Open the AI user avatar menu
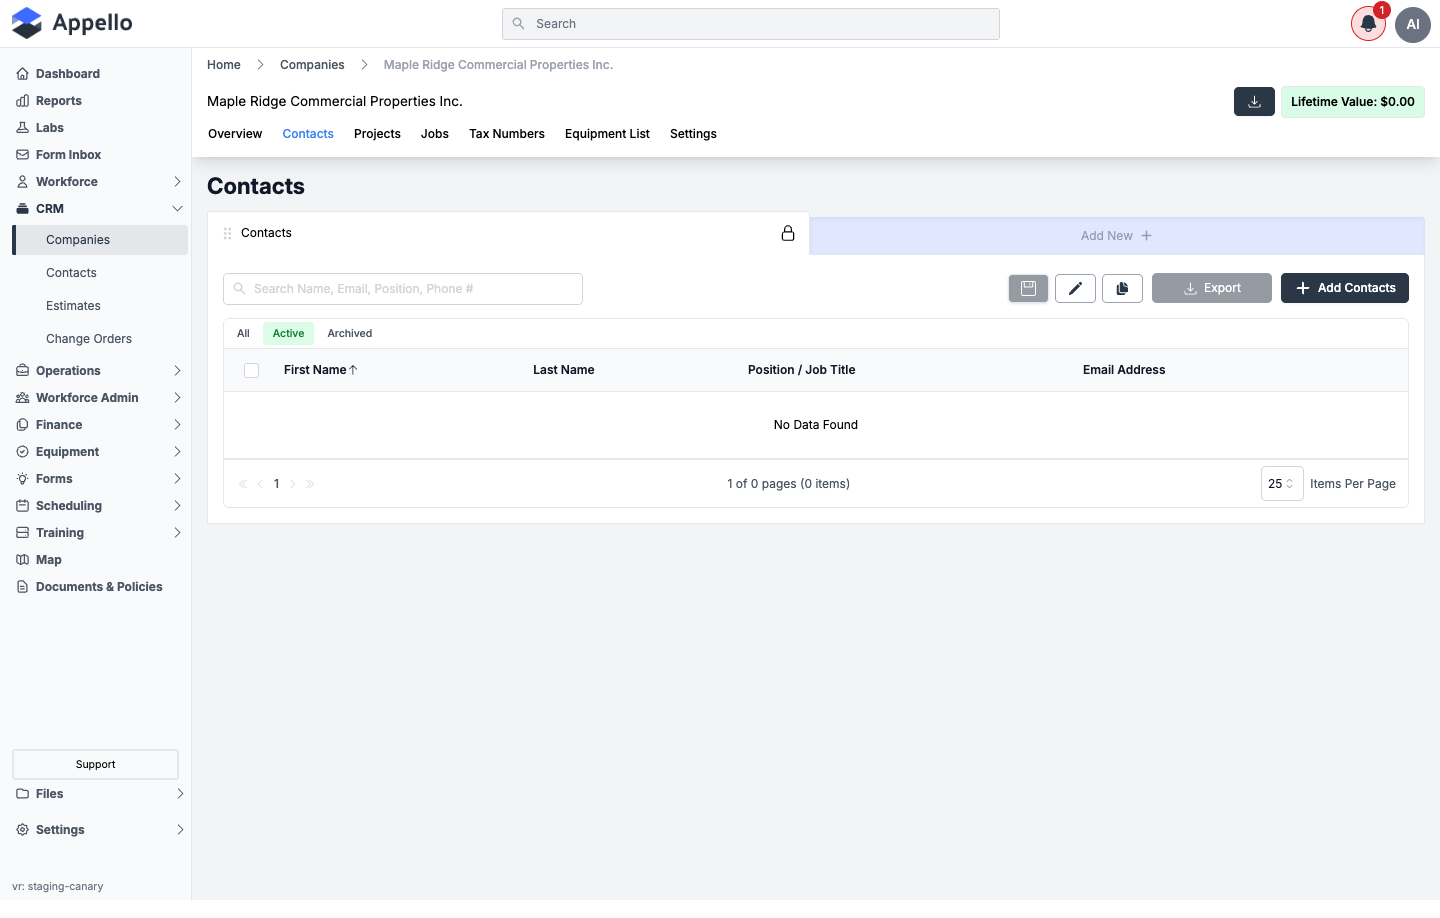Screen dimensions: 1440x918 (x=1413, y=24)
